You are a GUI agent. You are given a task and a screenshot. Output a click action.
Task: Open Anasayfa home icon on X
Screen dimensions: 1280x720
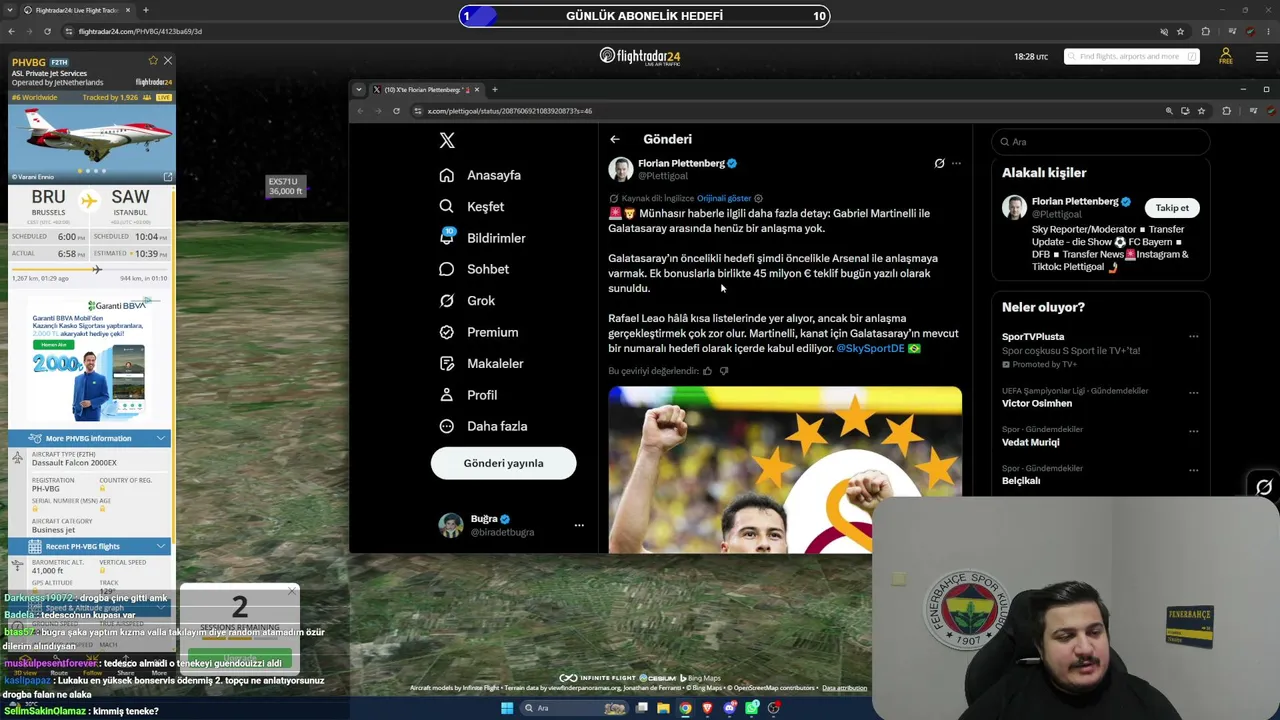click(x=447, y=175)
